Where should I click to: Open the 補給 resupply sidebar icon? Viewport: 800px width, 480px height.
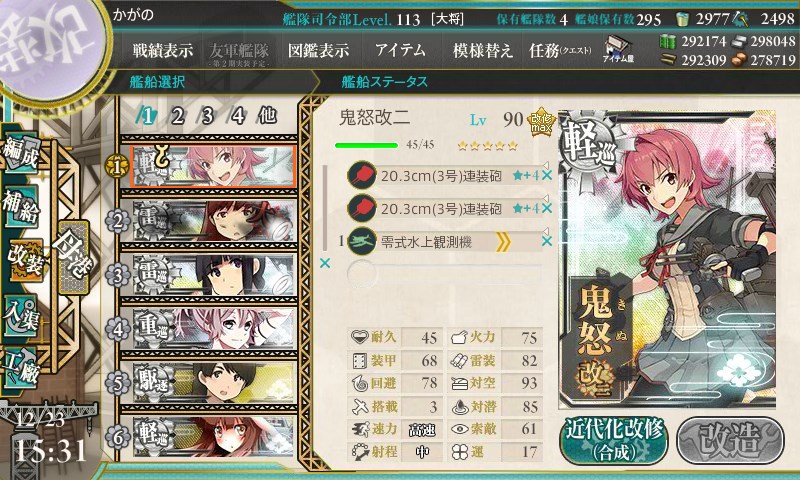coord(22,206)
